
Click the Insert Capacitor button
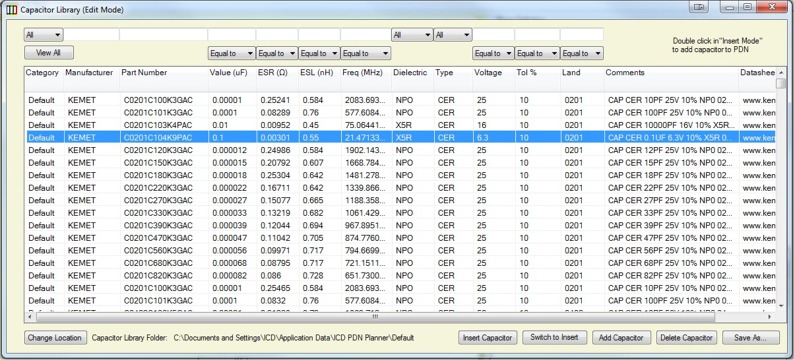click(488, 338)
